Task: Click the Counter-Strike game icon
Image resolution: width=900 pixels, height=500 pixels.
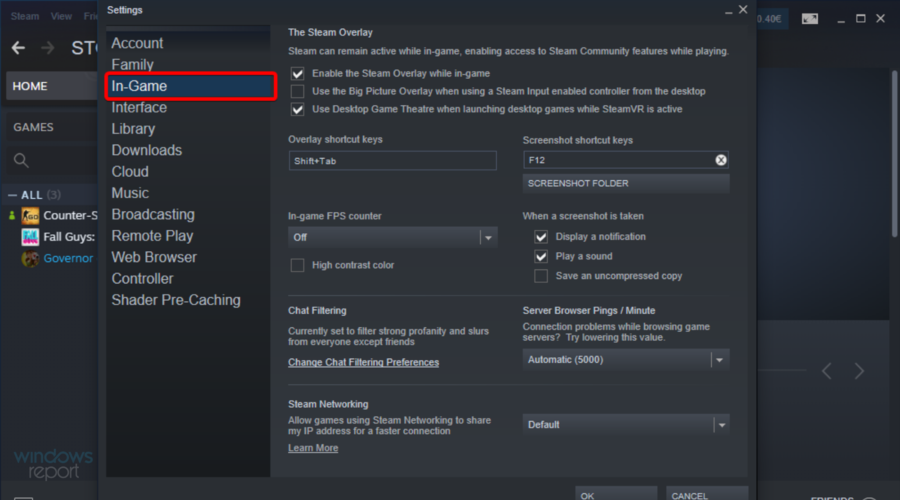Action: point(30,216)
